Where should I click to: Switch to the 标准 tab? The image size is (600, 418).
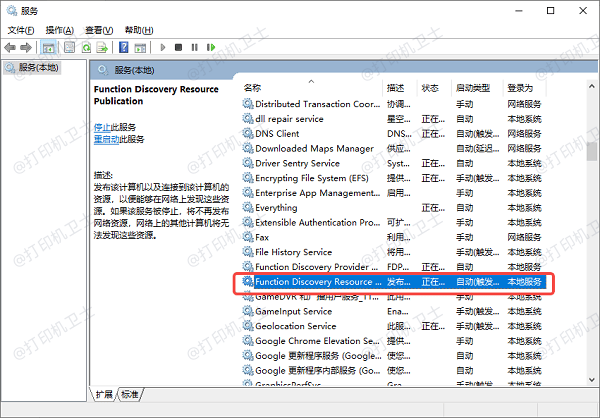coord(130,394)
